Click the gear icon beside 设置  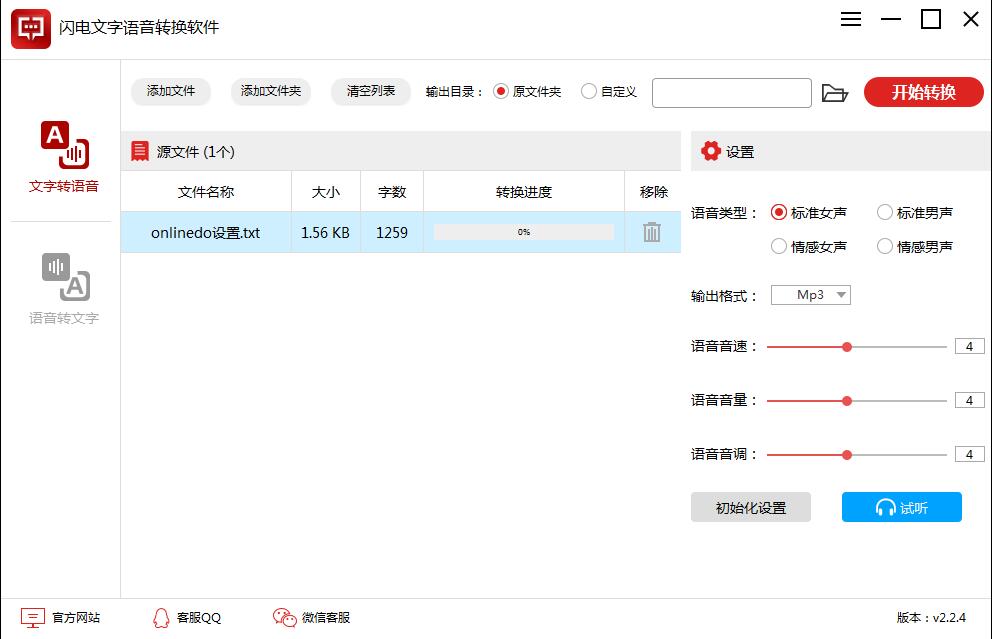(x=712, y=150)
